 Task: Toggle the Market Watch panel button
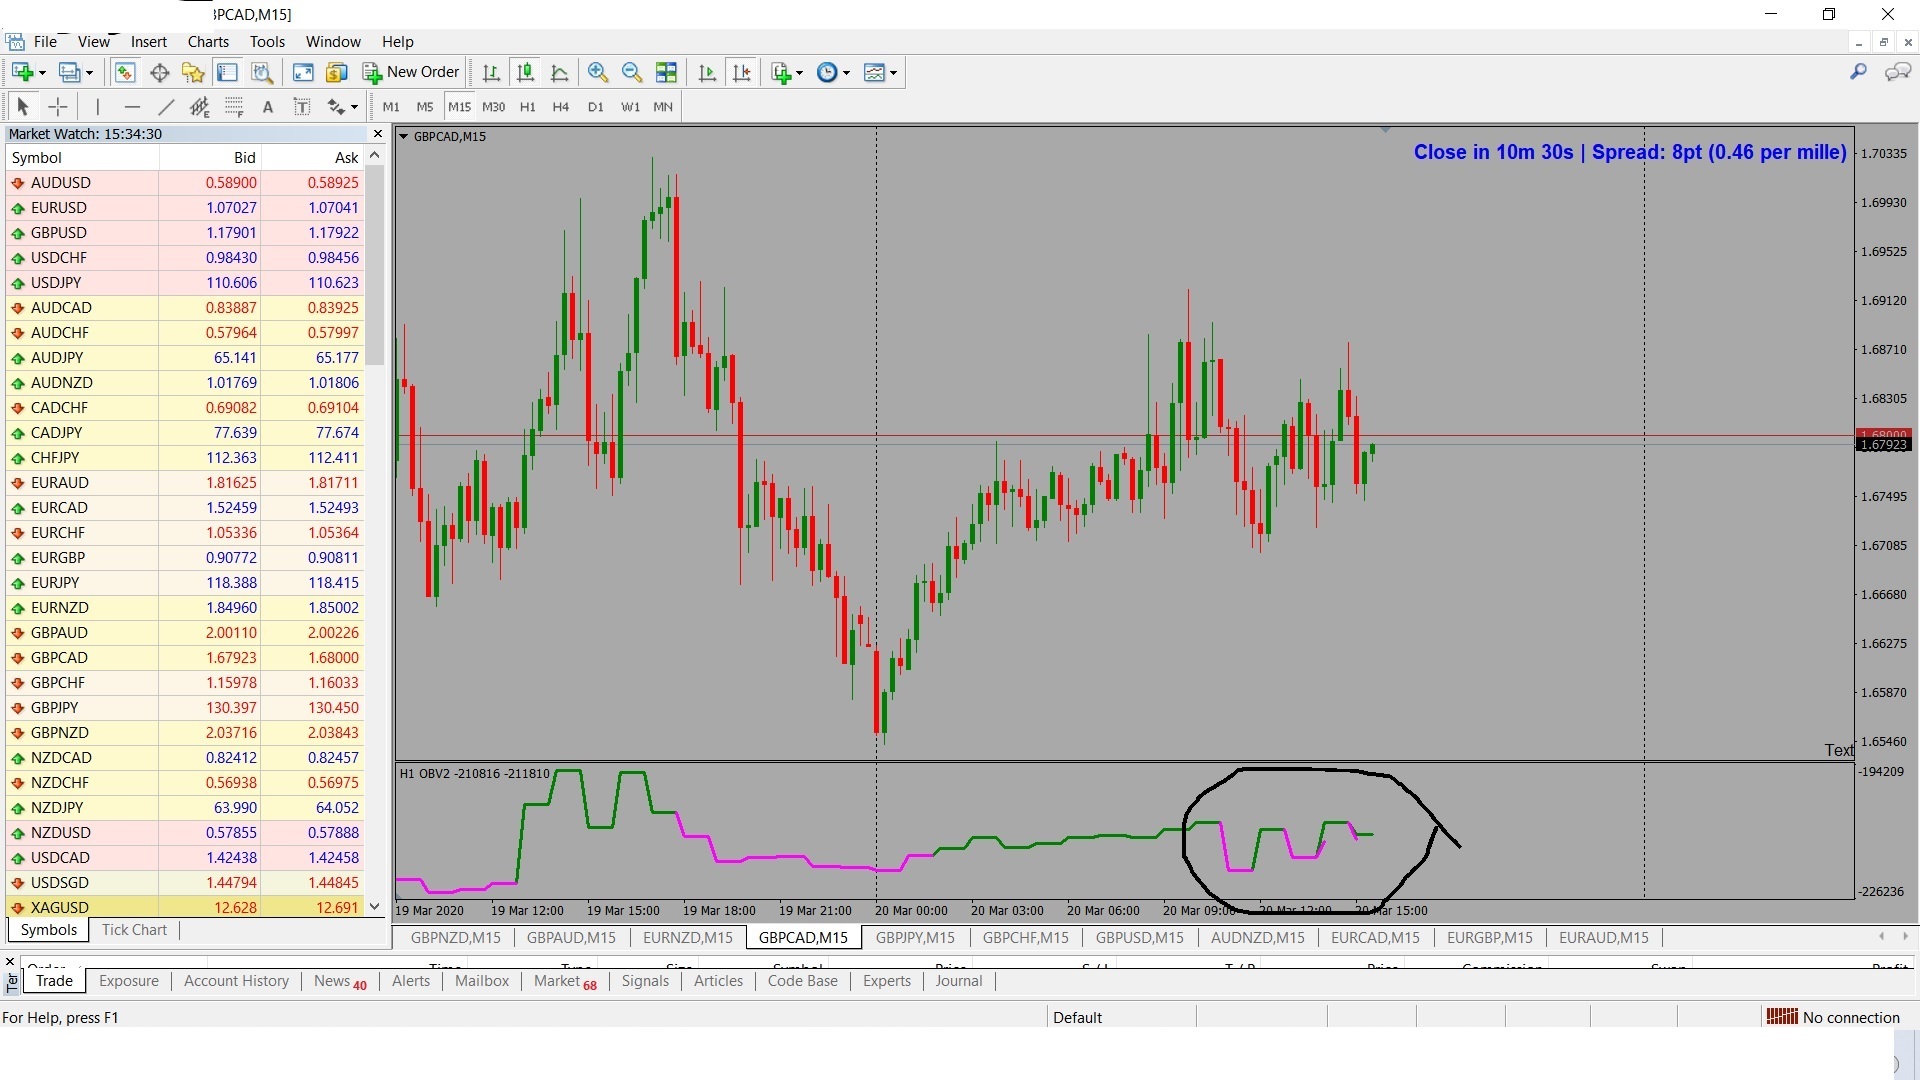[x=125, y=72]
